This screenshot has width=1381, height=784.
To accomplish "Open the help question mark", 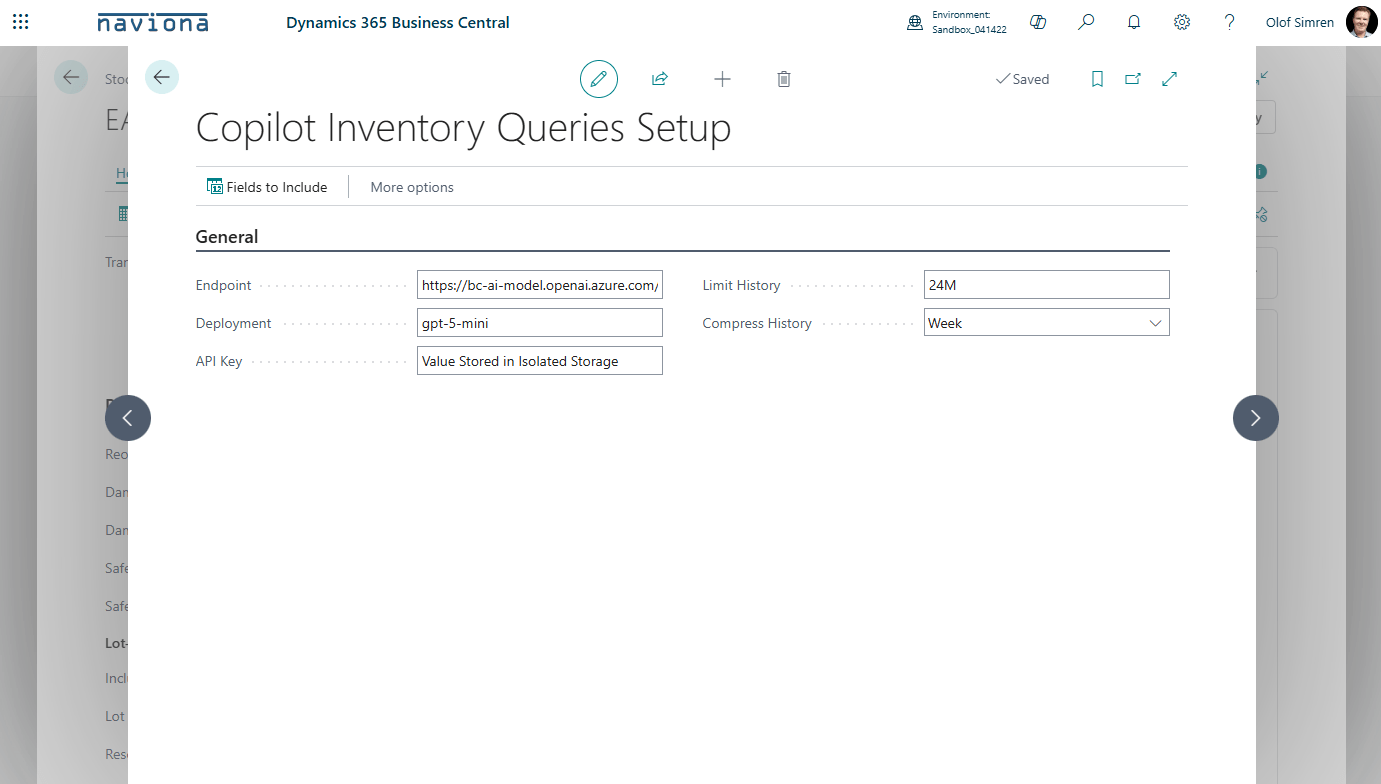I will pyautogui.click(x=1230, y=22).
